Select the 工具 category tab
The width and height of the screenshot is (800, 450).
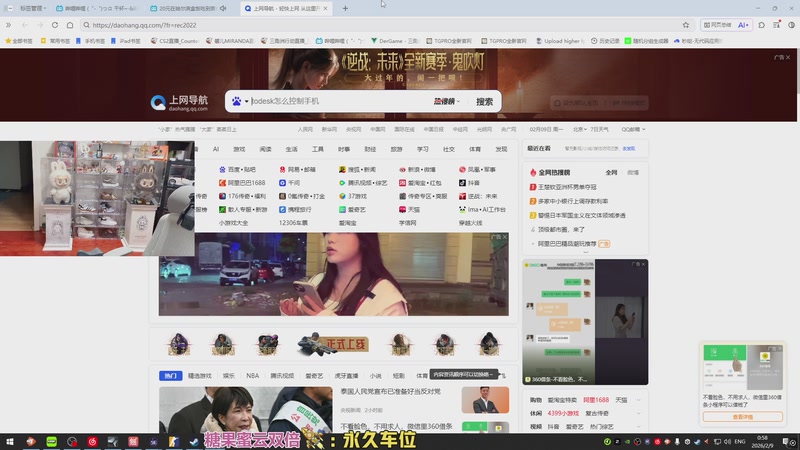pos(318,149)
